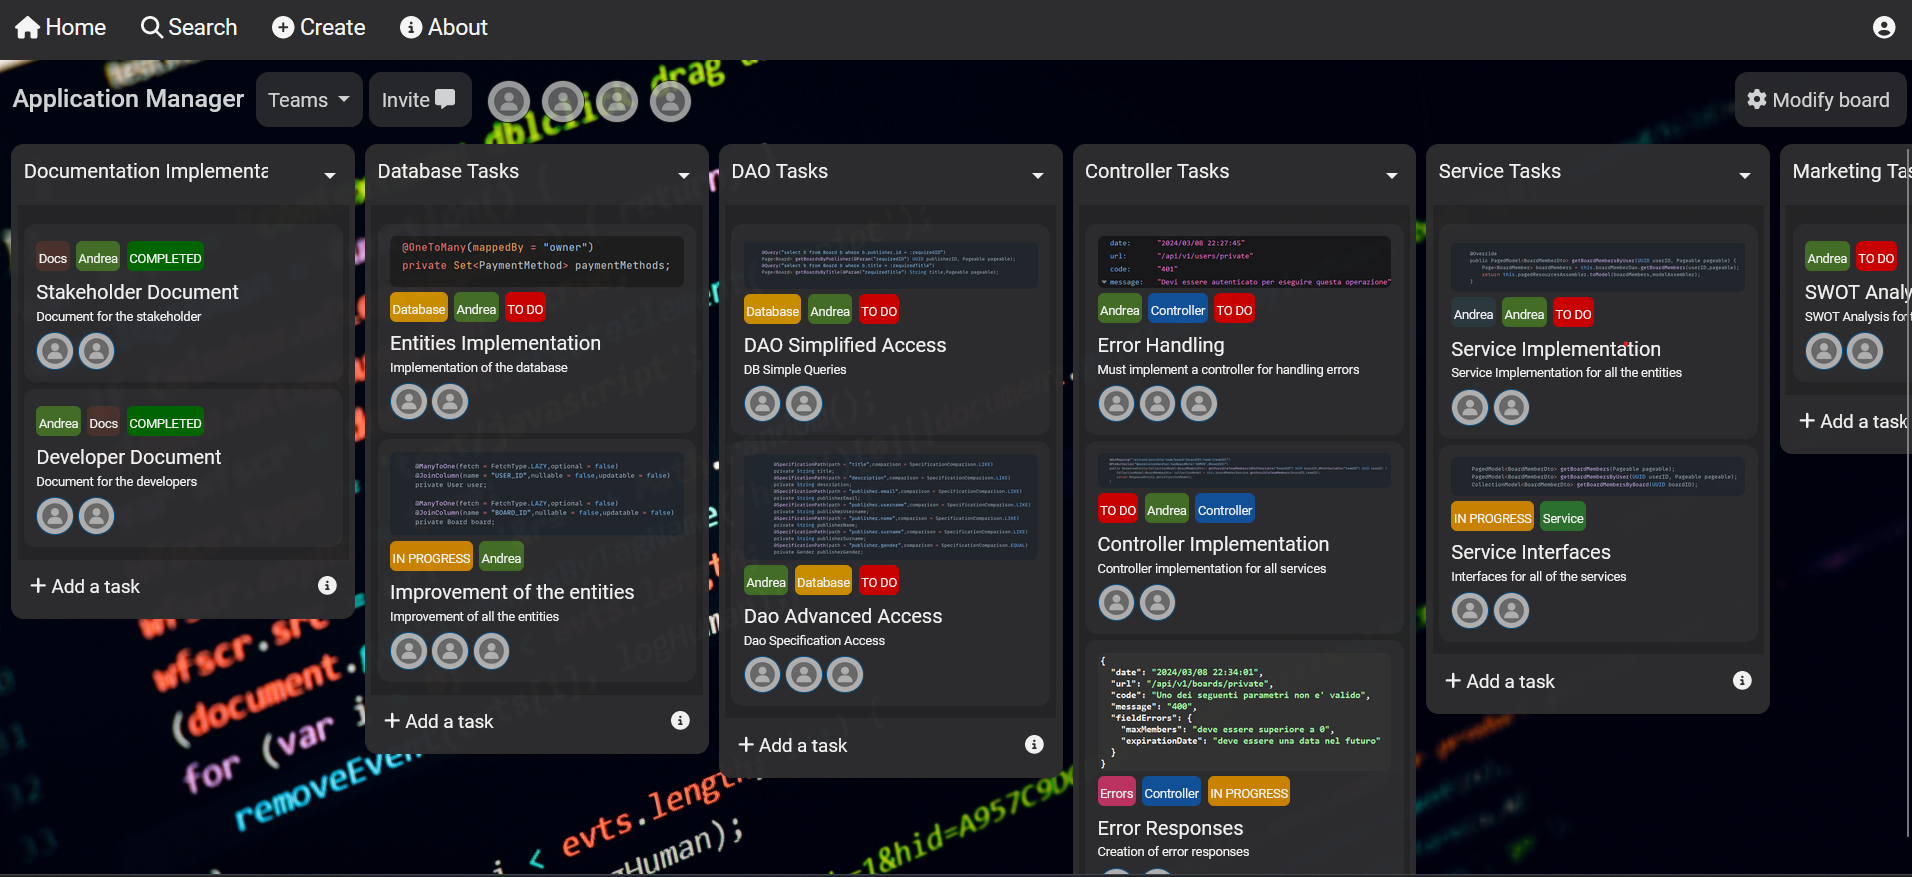Expand the Documentation Implementation list menu
Screen dimensions: 1912x877
330,175
